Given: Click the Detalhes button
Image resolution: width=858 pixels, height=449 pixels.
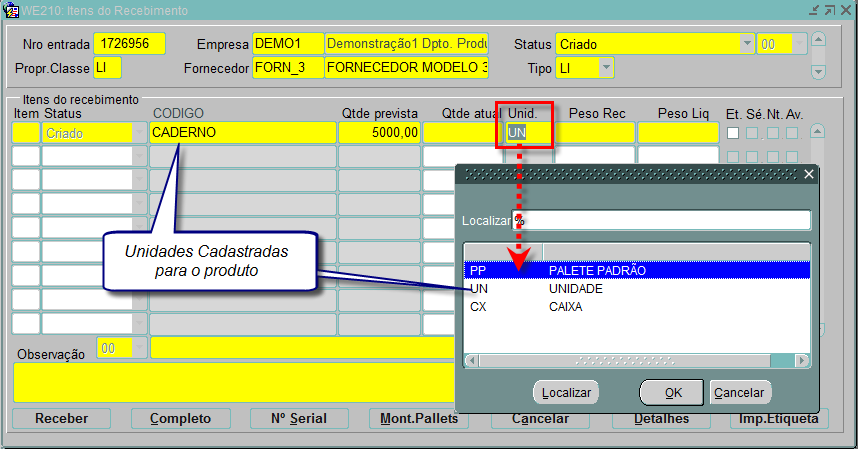Looking at the screenshot, I should [x=662, y=420].
